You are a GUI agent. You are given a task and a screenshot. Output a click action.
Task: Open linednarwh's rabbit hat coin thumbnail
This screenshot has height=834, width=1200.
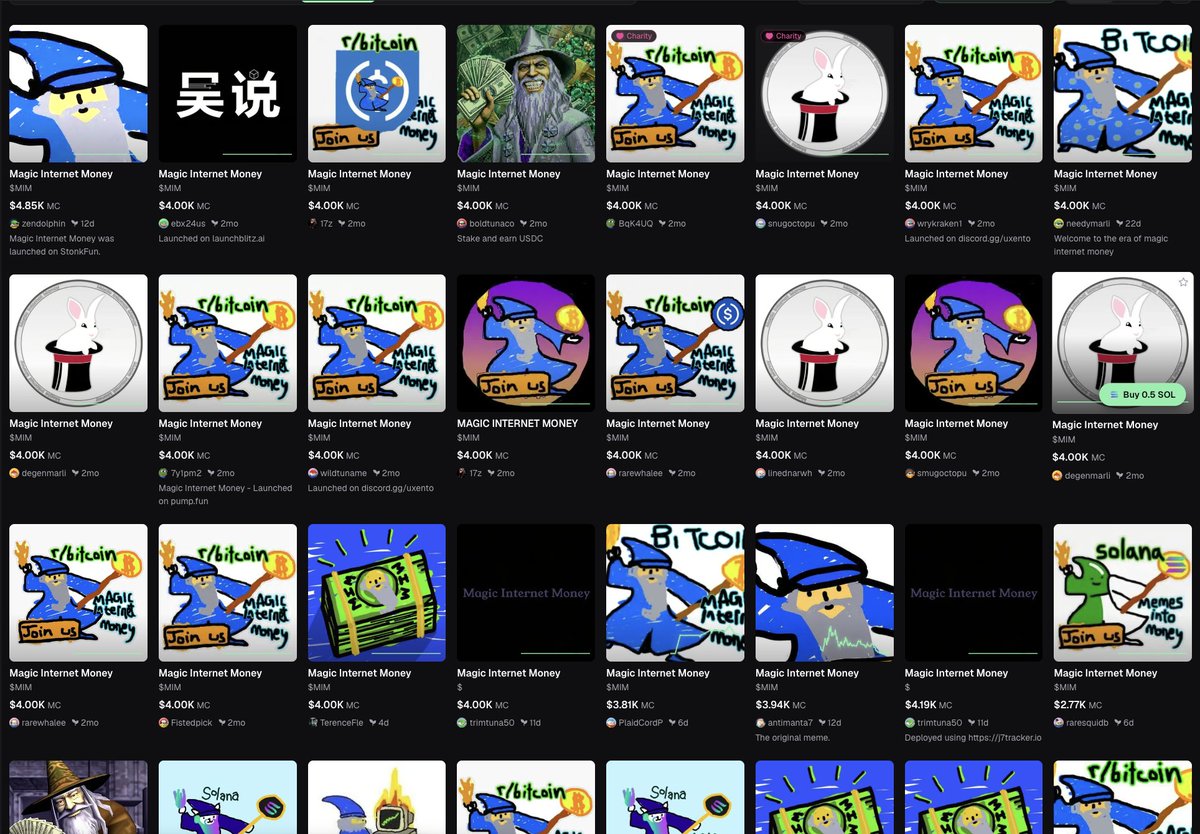pos(825,343)
